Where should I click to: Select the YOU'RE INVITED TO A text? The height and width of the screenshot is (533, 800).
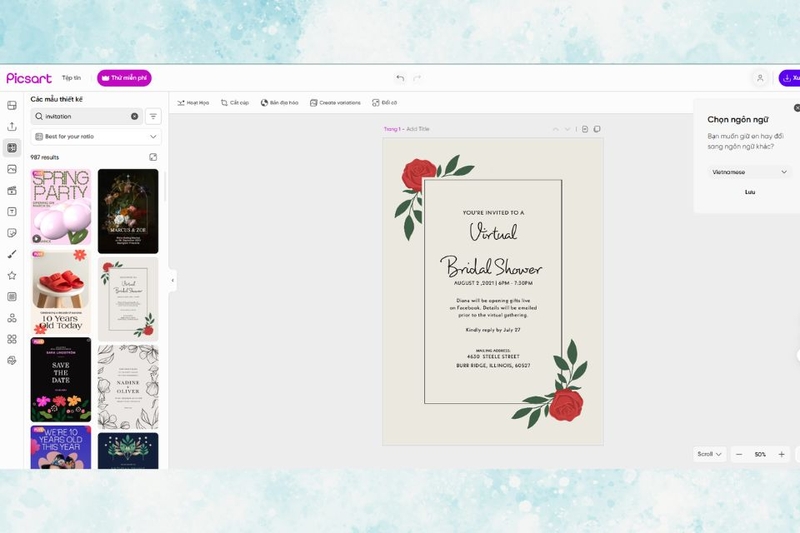tap(493, 213)
